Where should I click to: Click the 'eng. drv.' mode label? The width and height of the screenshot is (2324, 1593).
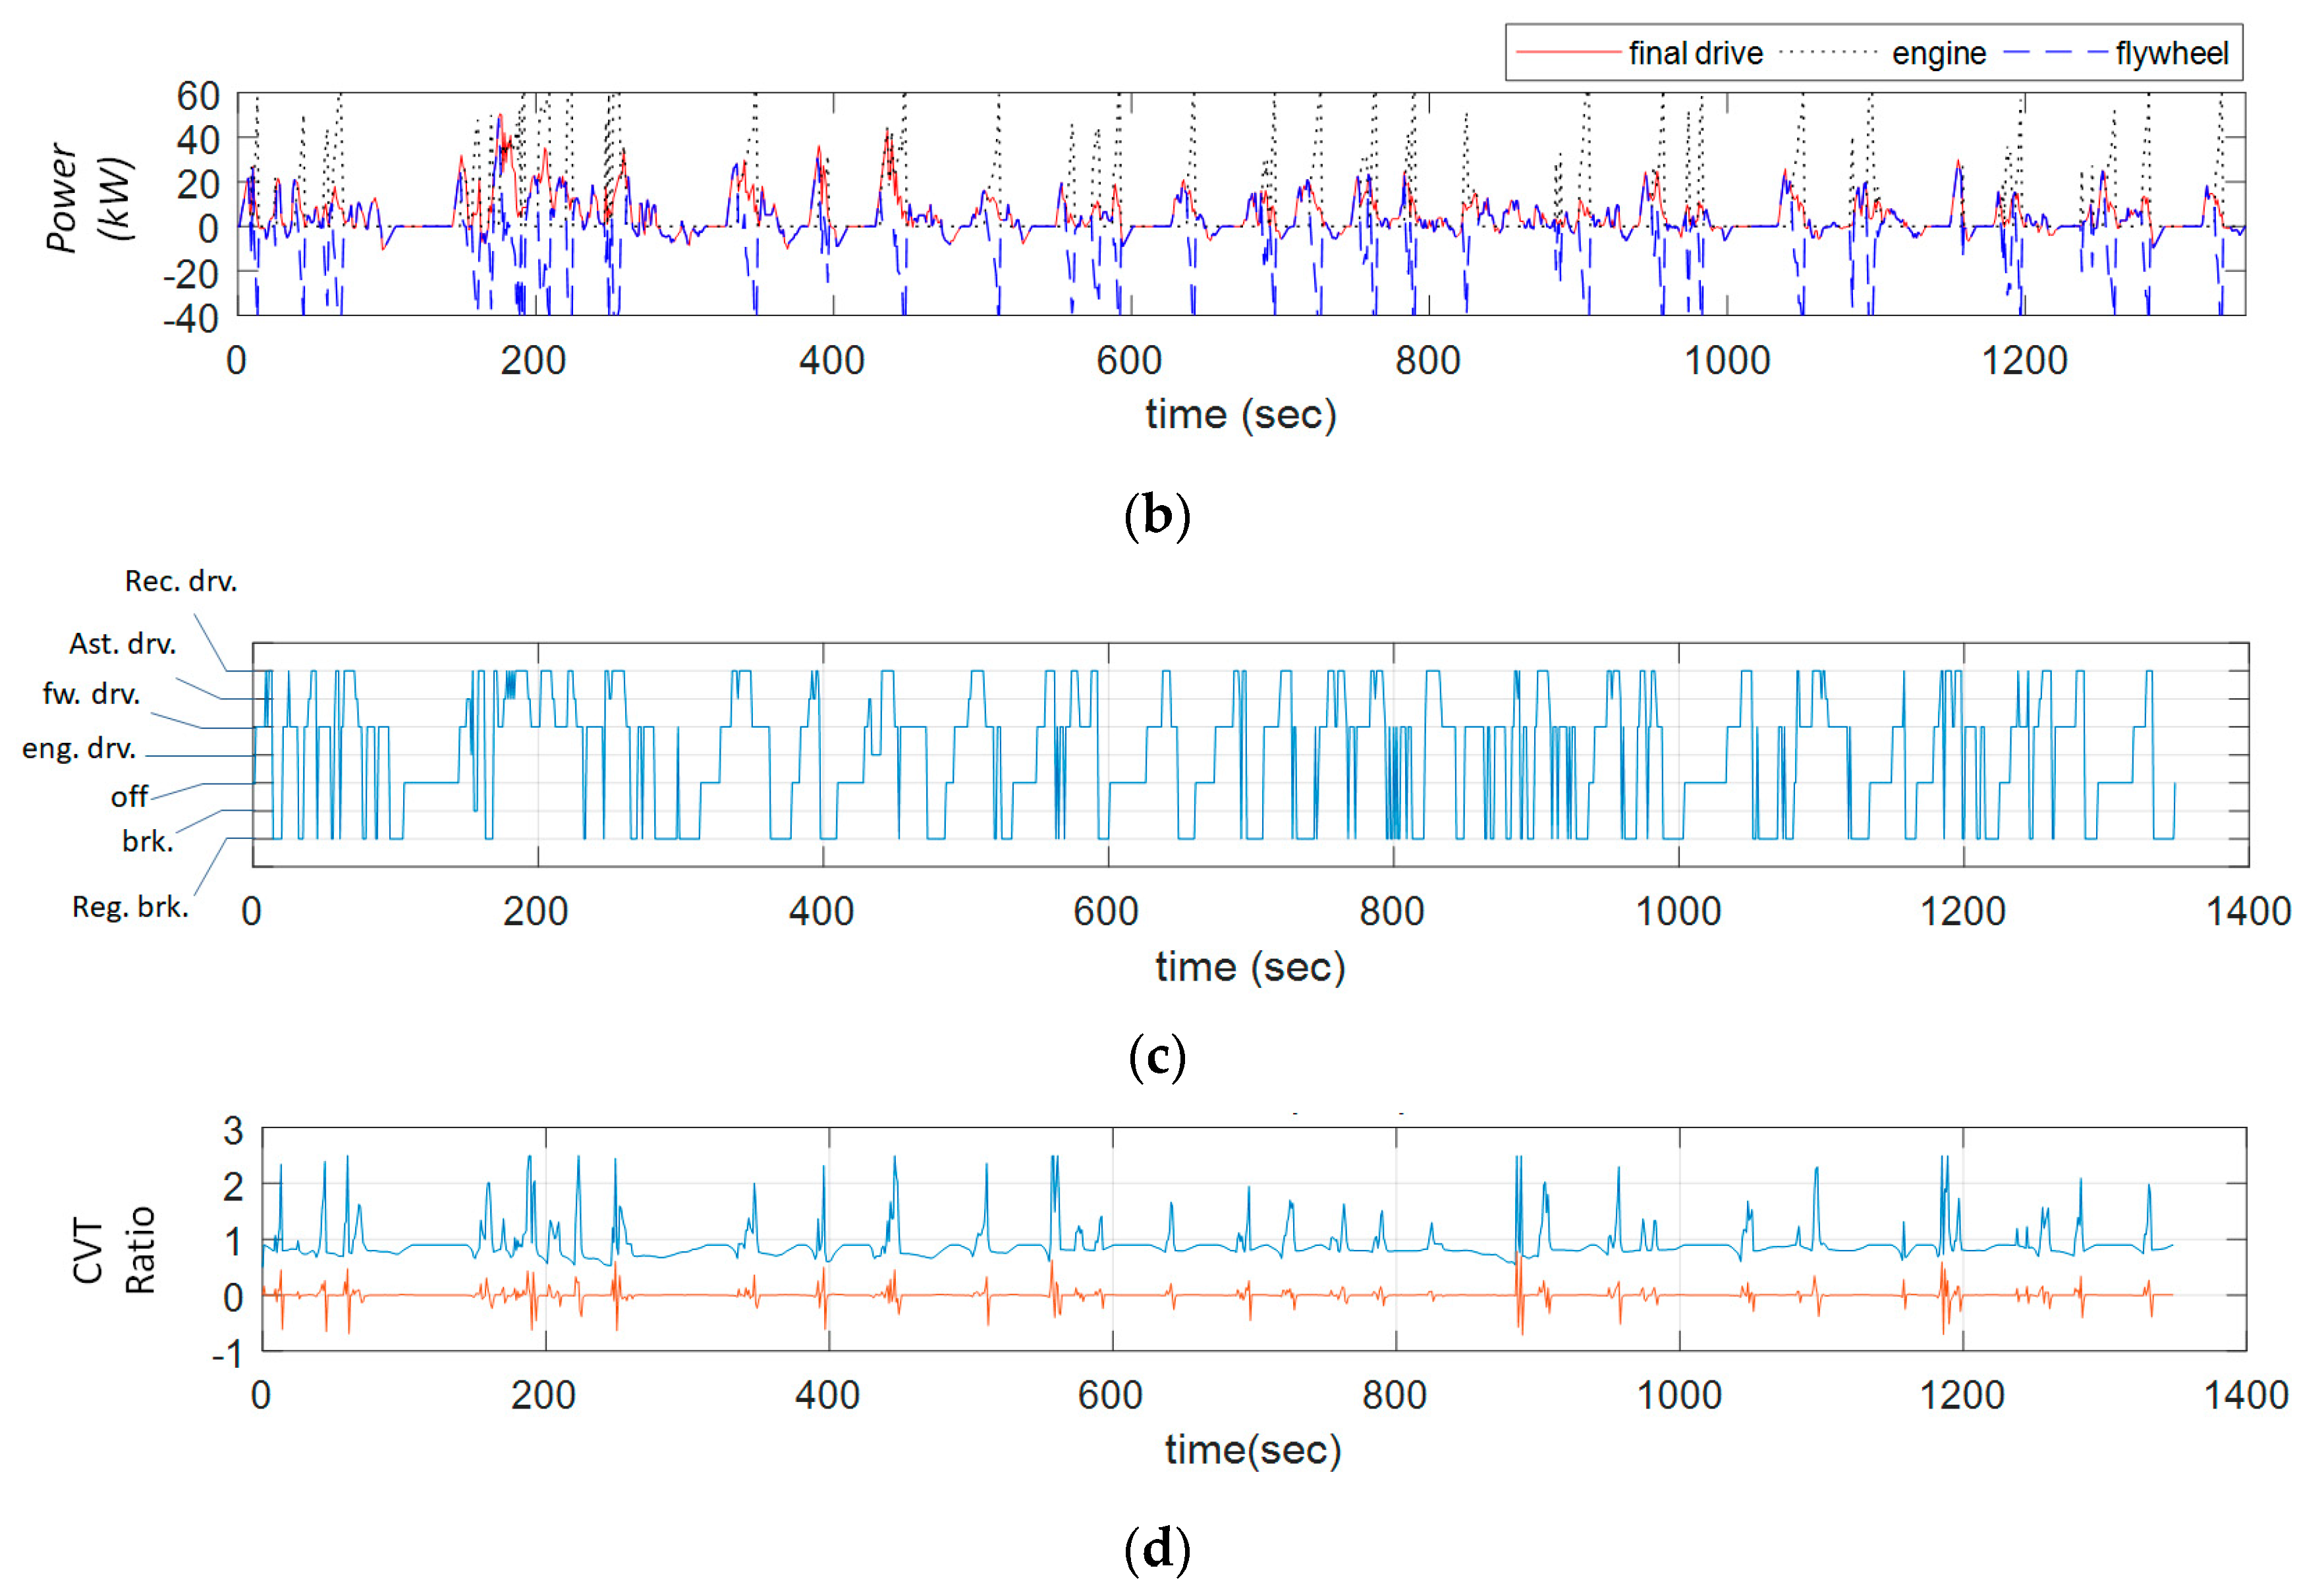click(78, 748)
